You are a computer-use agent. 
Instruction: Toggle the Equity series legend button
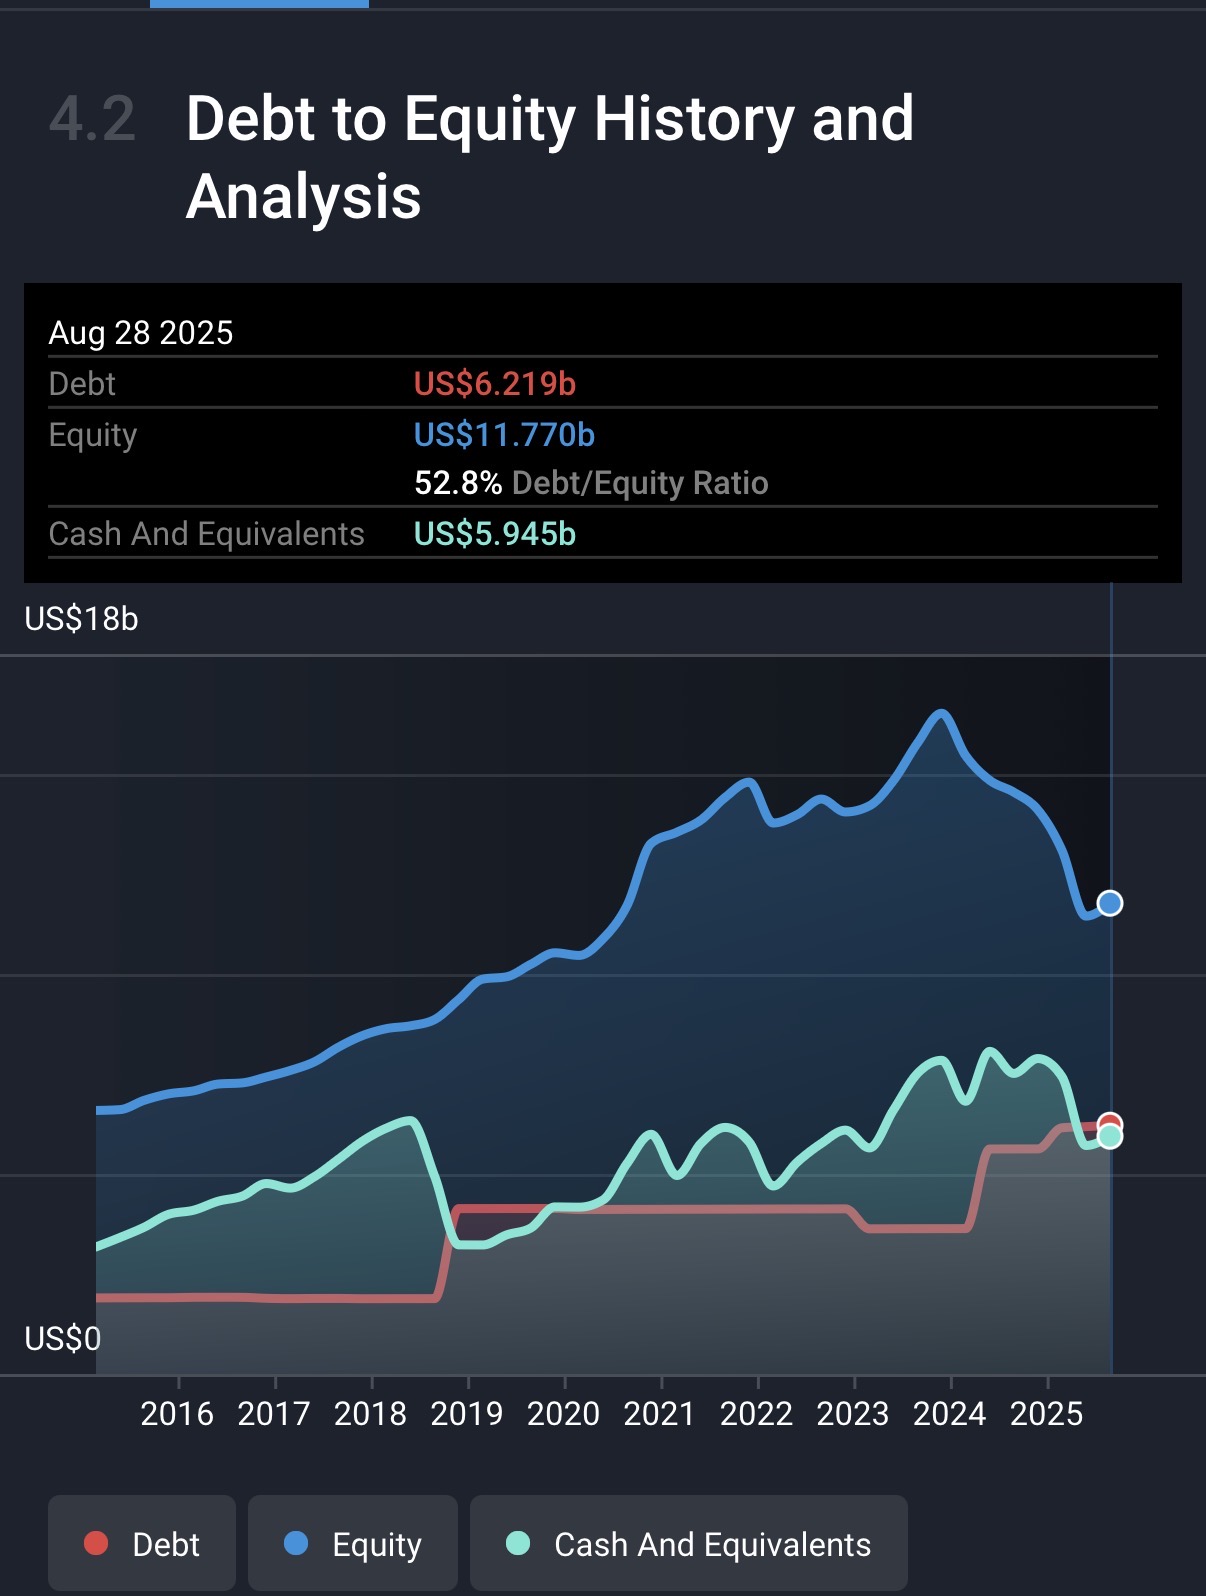(352, 1544)
